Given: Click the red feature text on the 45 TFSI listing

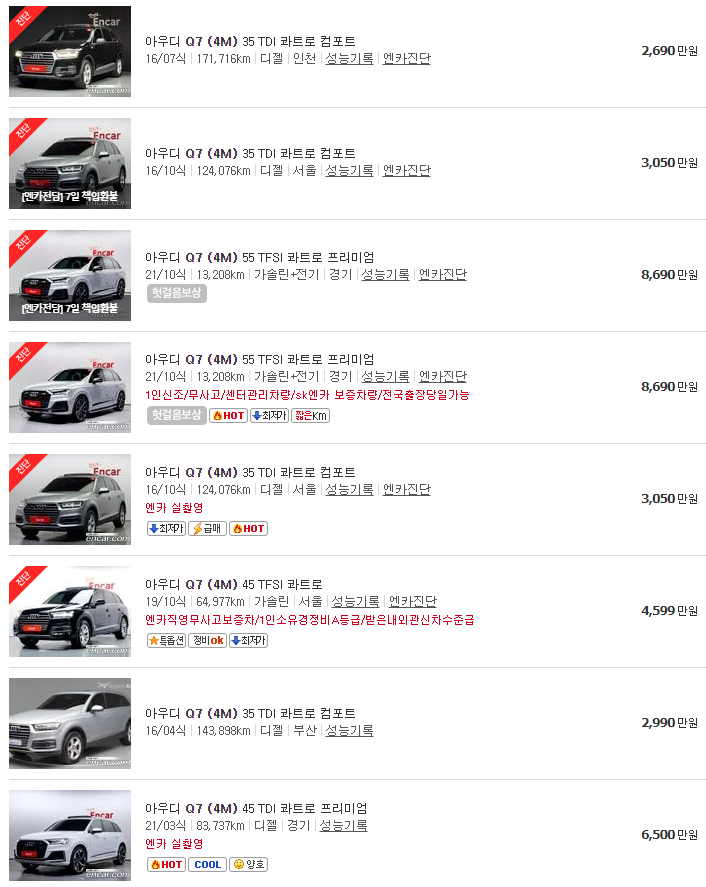Looking at the screenshot, I should click(x=300, y=620).
